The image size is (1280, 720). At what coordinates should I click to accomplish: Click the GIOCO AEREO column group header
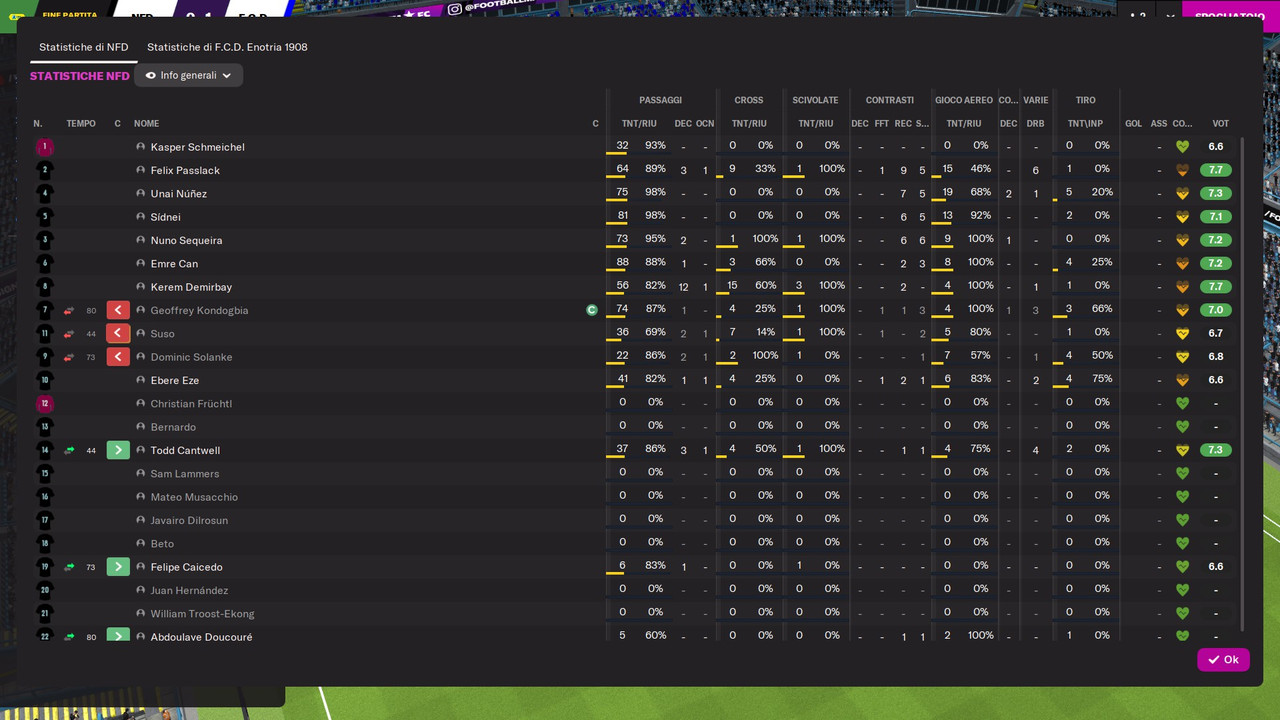[964, 100]
